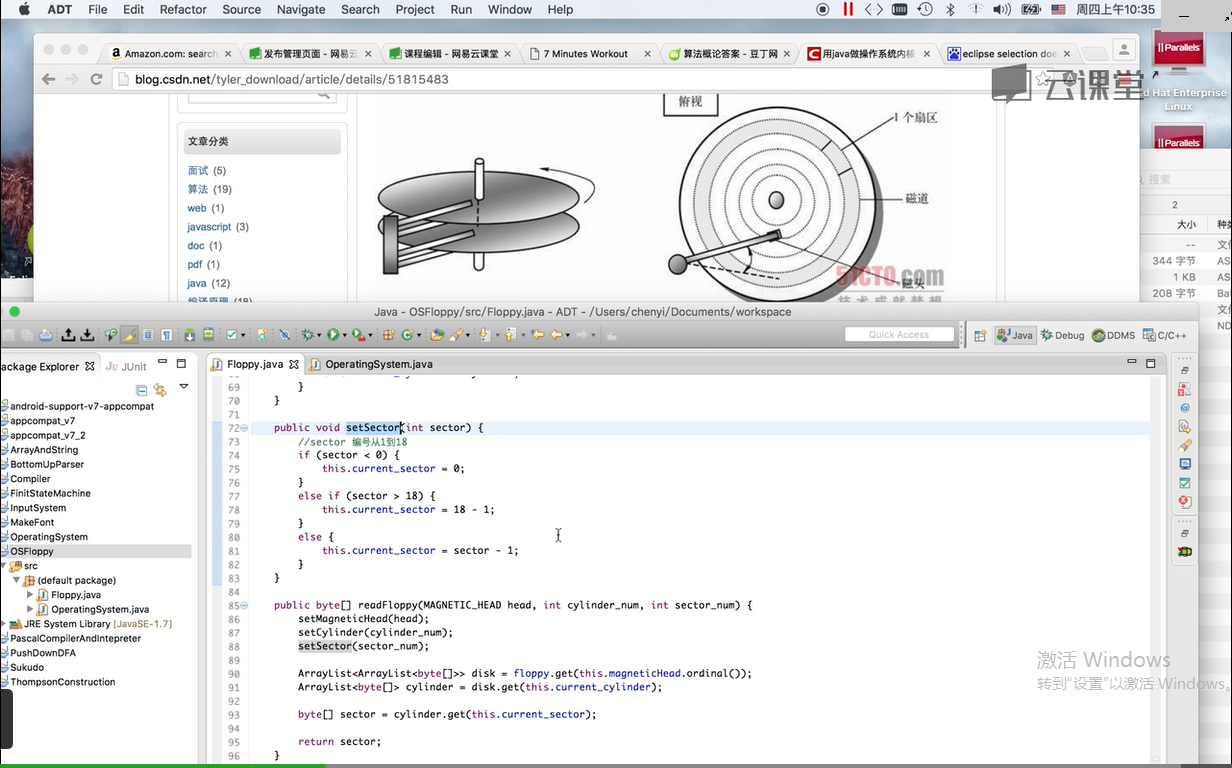Toggle Mark Occurrences highlighter button
The width and height of the screenshot is (1232, 768).
coord(129,335)
